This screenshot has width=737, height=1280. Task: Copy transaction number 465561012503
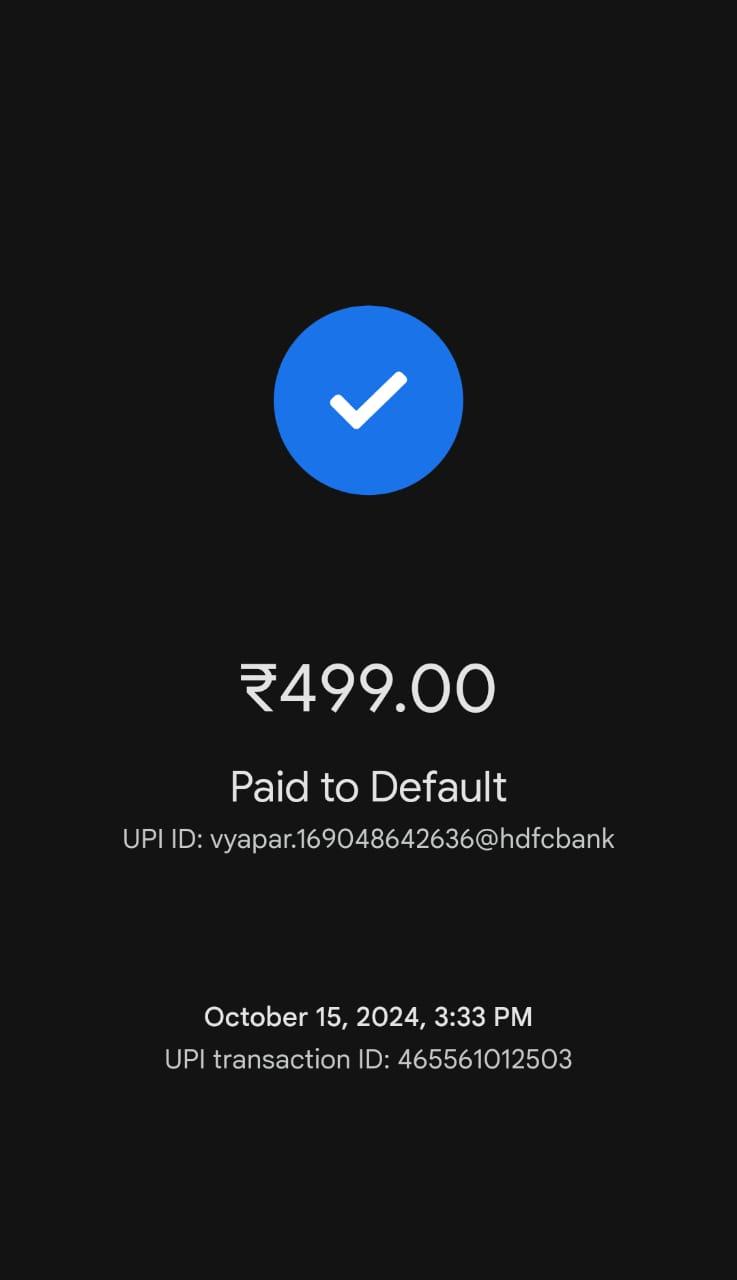tap(485, 1059)
